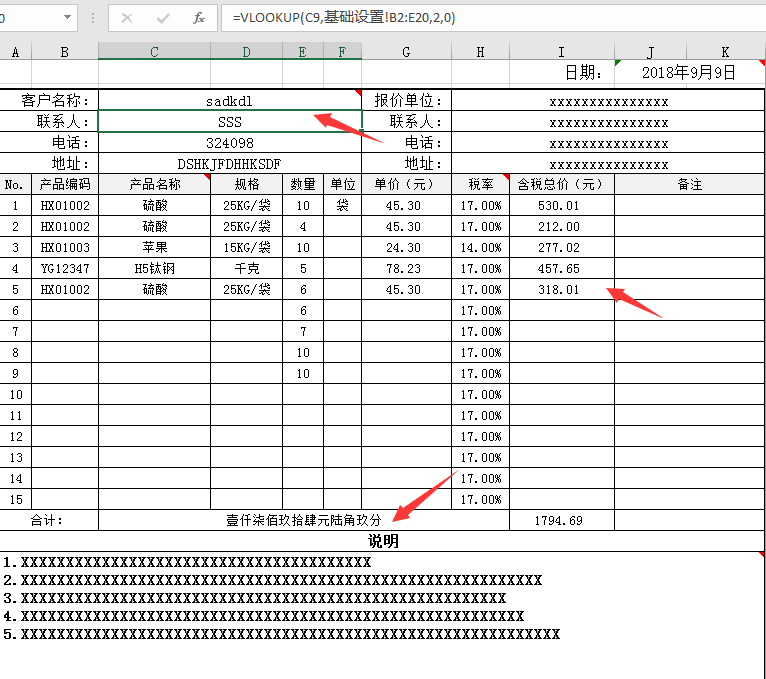Select unit price 24.30 cell
This screenshot has width=766, height=679.
406,248
